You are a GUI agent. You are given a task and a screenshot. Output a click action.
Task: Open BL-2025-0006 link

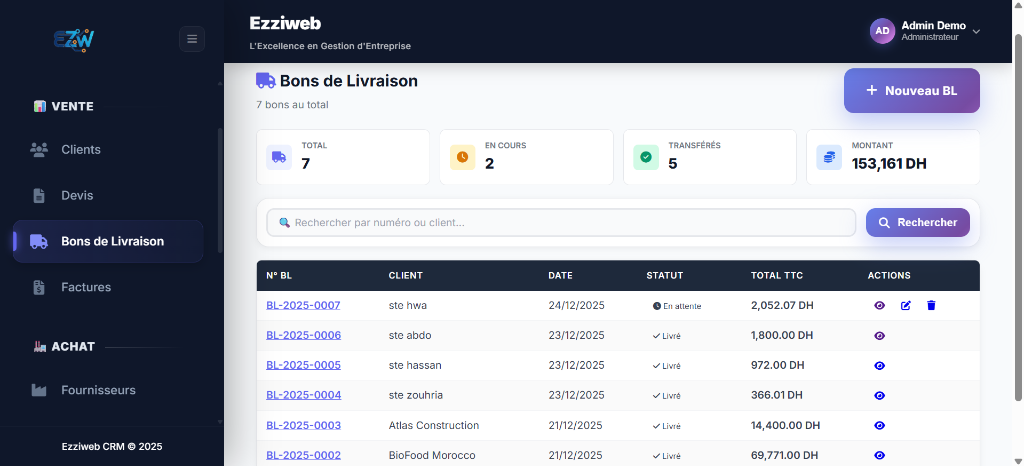303,335
